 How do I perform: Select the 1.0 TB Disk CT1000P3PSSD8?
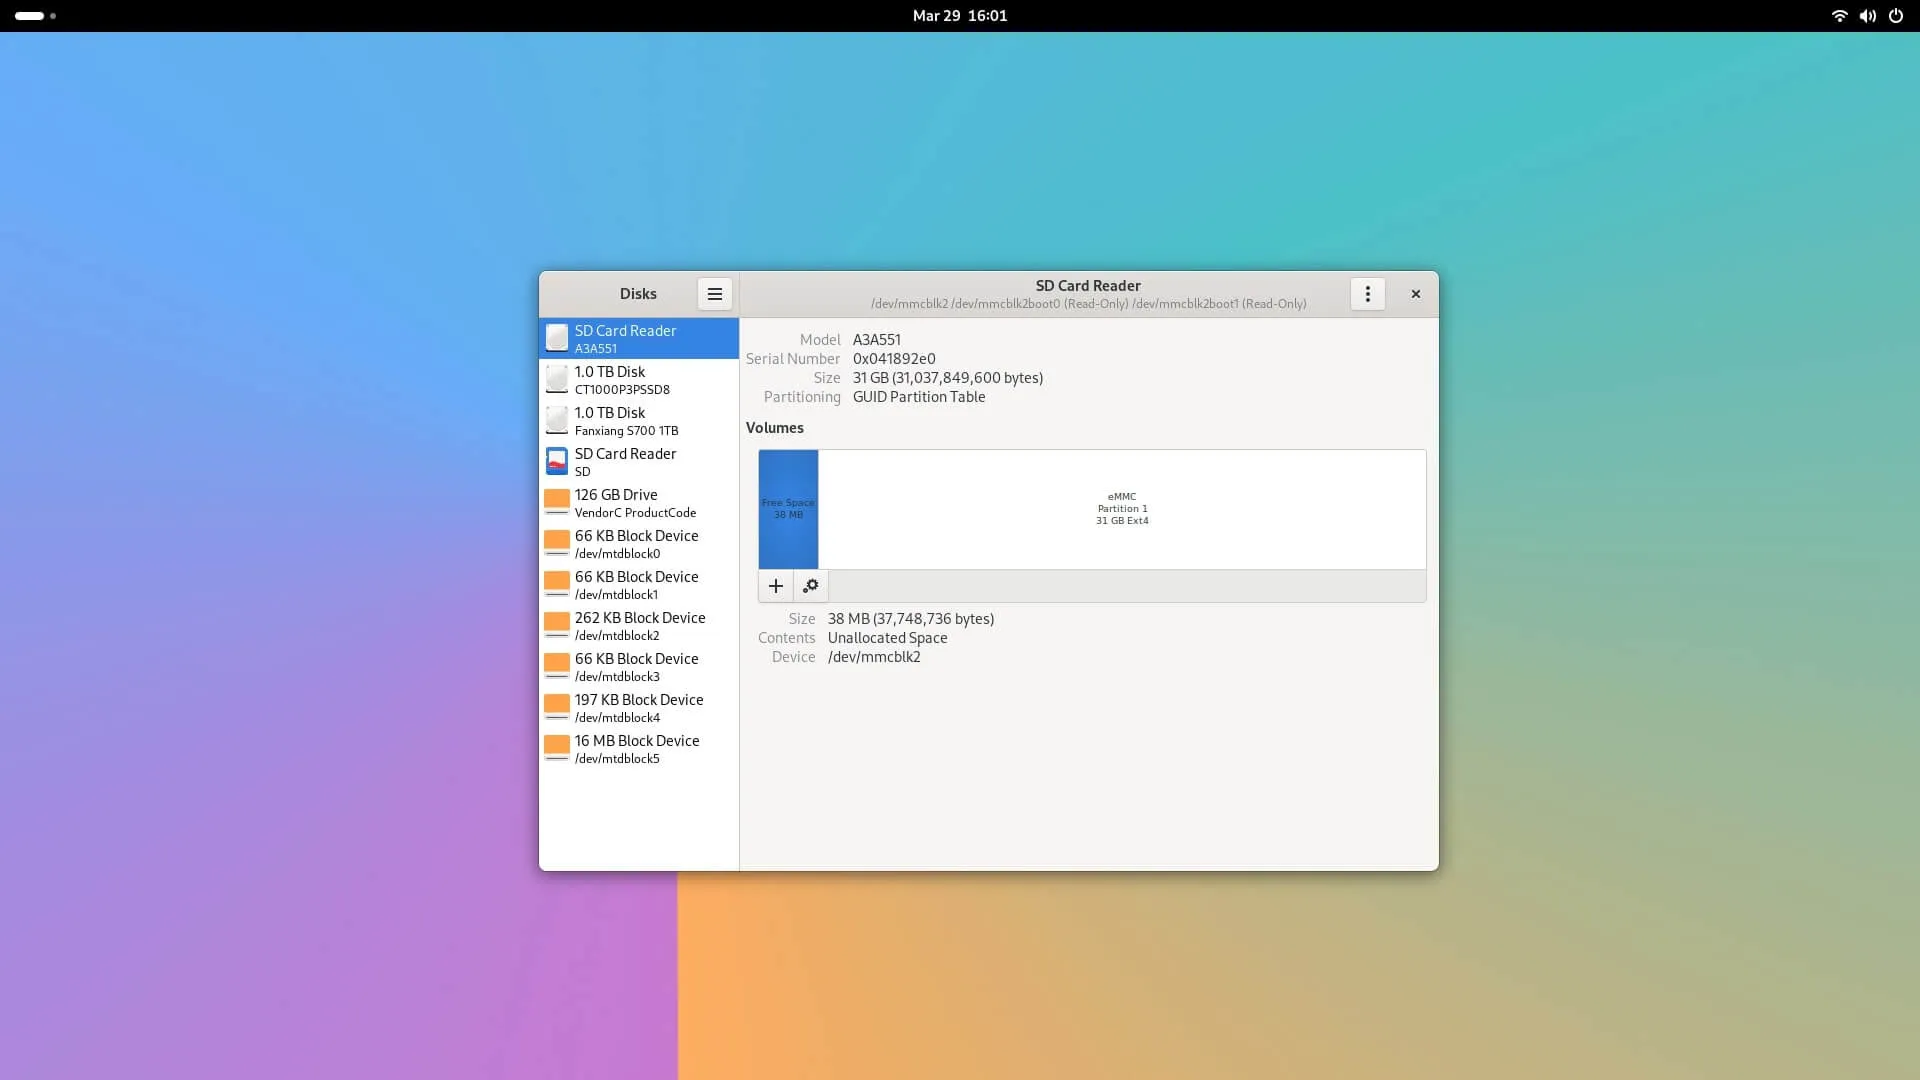pyautogui.click(x=638, y=380)
